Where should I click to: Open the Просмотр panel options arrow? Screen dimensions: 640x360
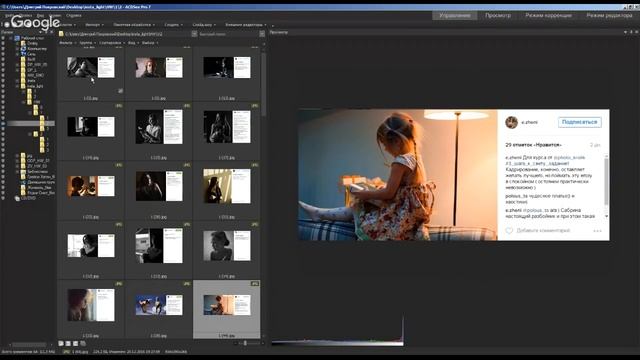pyautogui.click(x=625, y=32)
